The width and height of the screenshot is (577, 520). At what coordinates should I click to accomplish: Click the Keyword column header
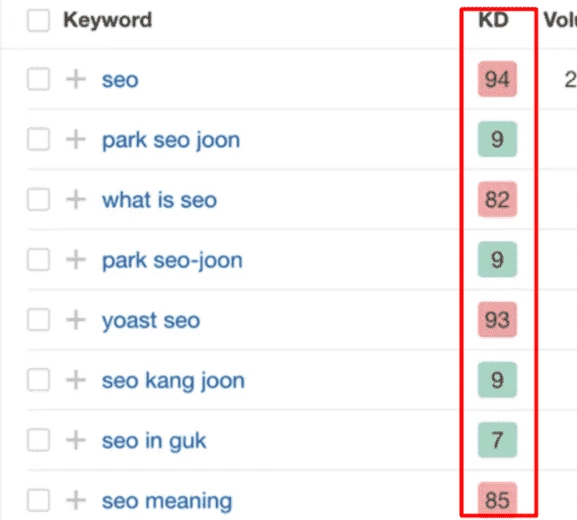click(107, 20)
